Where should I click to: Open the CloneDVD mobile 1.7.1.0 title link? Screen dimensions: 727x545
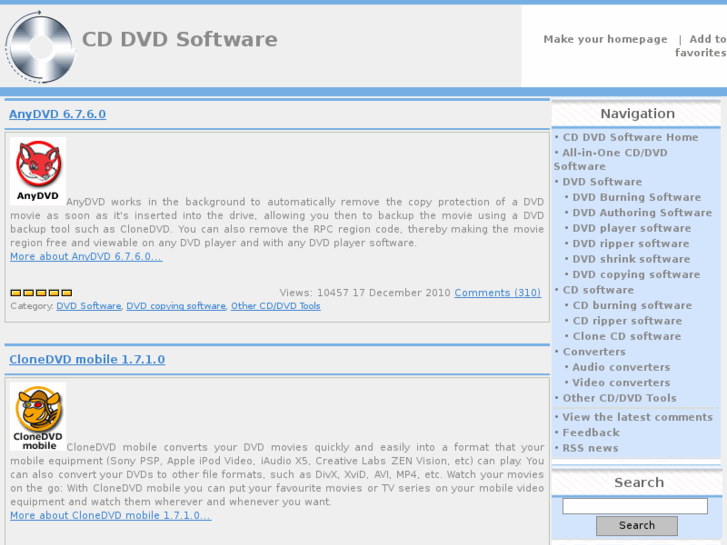(87, 359)
